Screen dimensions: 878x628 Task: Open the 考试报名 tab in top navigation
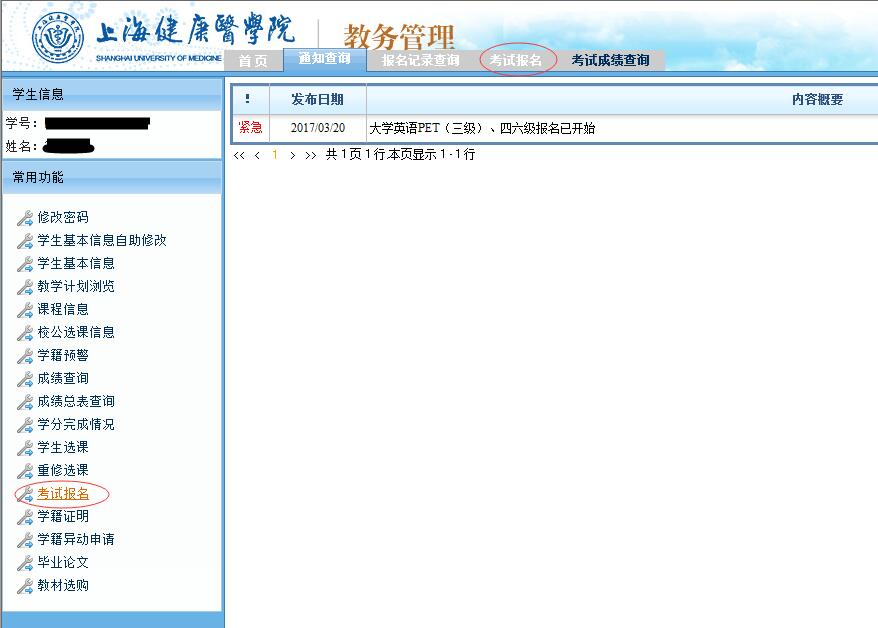point(516,61)
